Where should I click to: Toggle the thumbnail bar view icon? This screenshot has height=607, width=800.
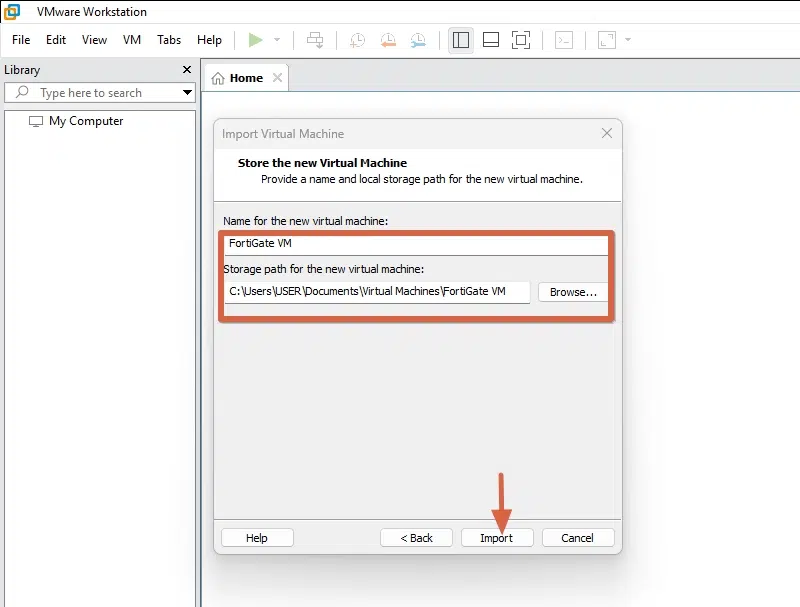(x=491, y=40)
